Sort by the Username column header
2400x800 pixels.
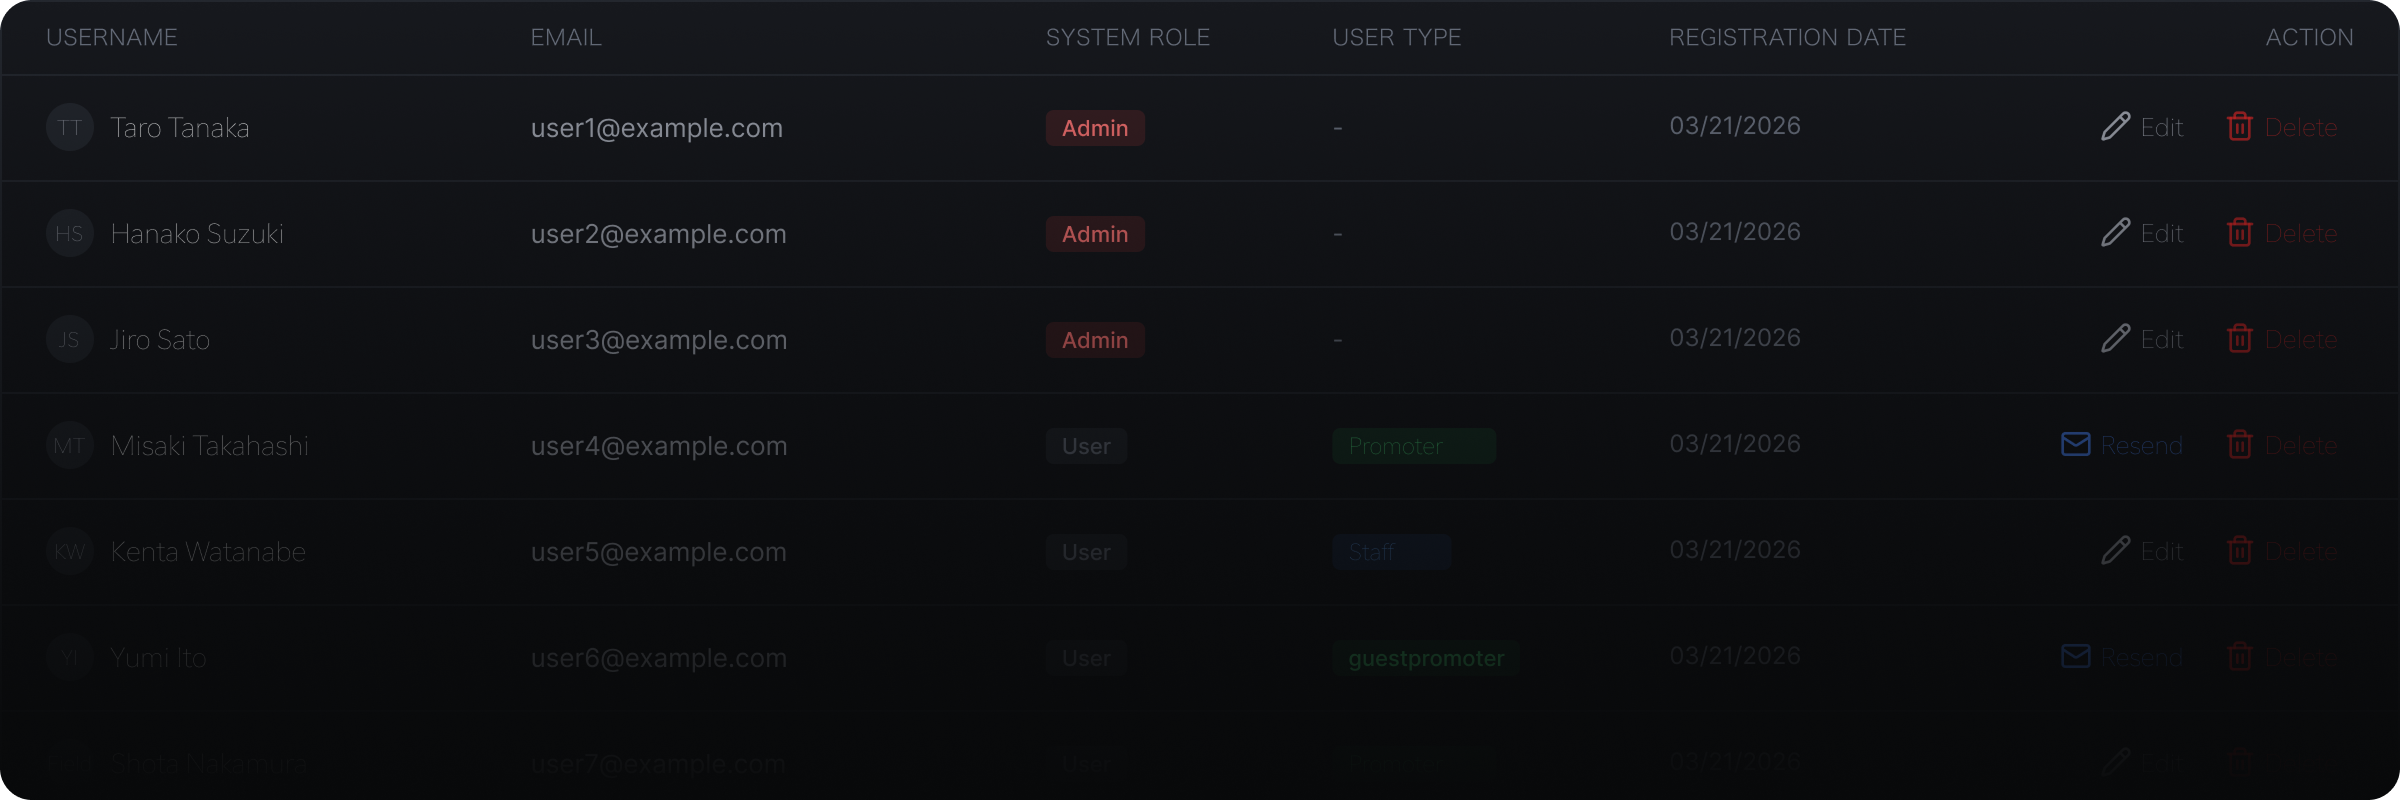[x=112, y=38]
